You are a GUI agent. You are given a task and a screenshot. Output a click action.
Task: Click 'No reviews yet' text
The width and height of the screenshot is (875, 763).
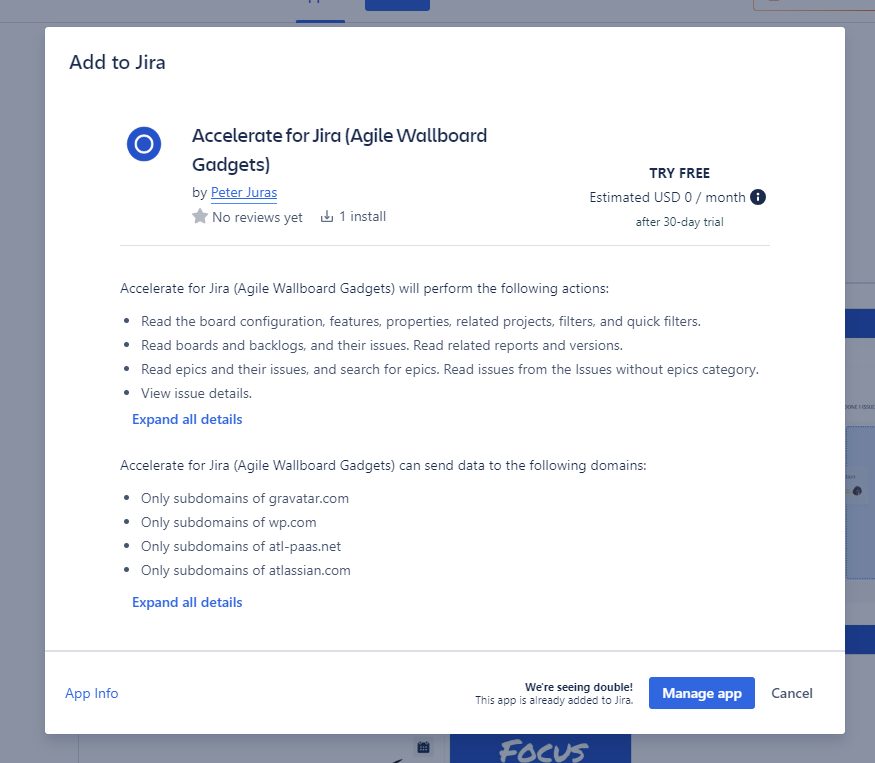click(257, 217)
